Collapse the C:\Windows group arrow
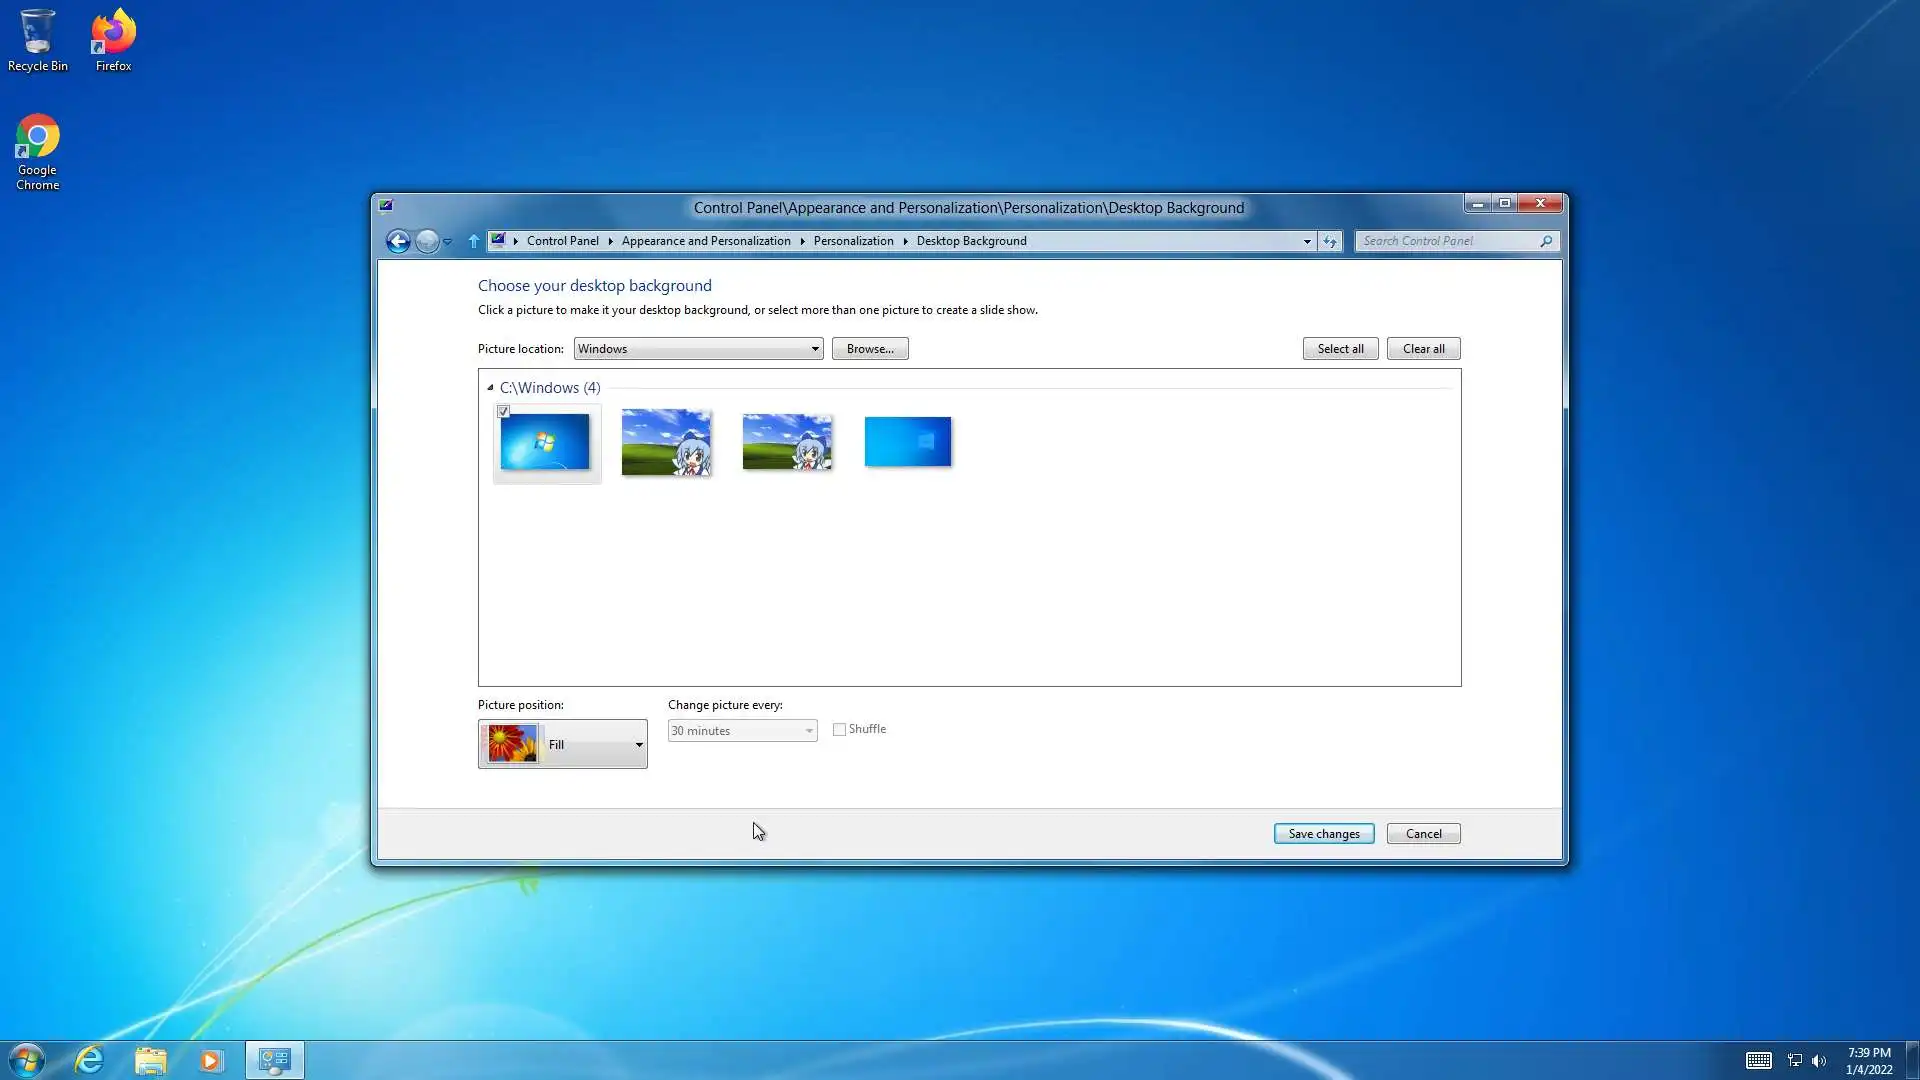 click(x=490, y=388)
